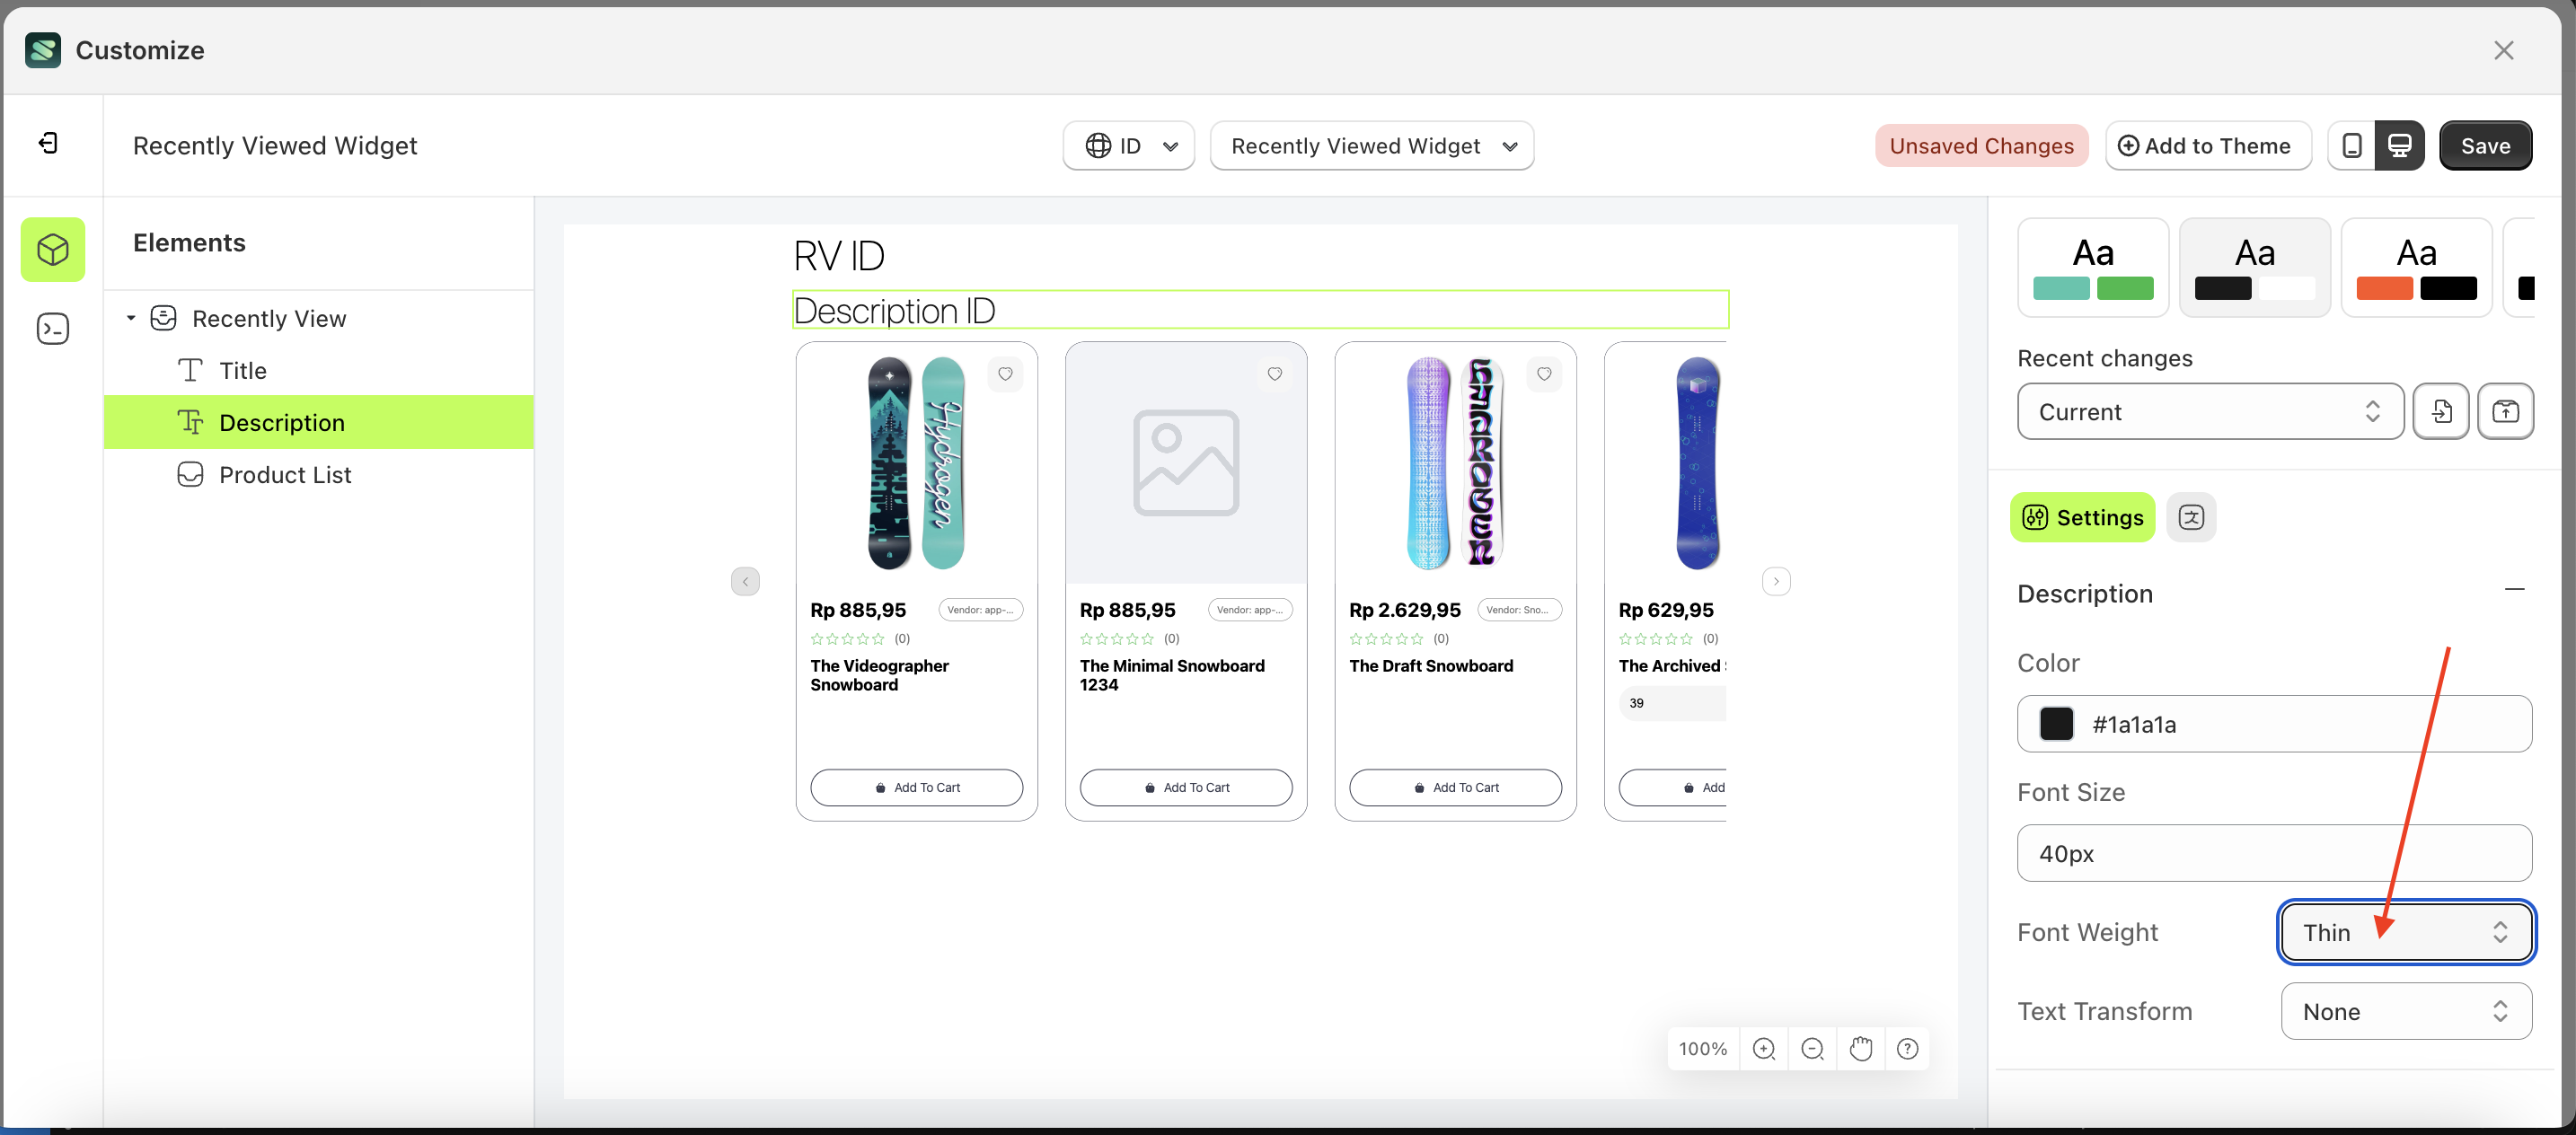Switch to mobile preview mode
The width and height of the screenshot is (2576, 1135).
click(2352, 145)
